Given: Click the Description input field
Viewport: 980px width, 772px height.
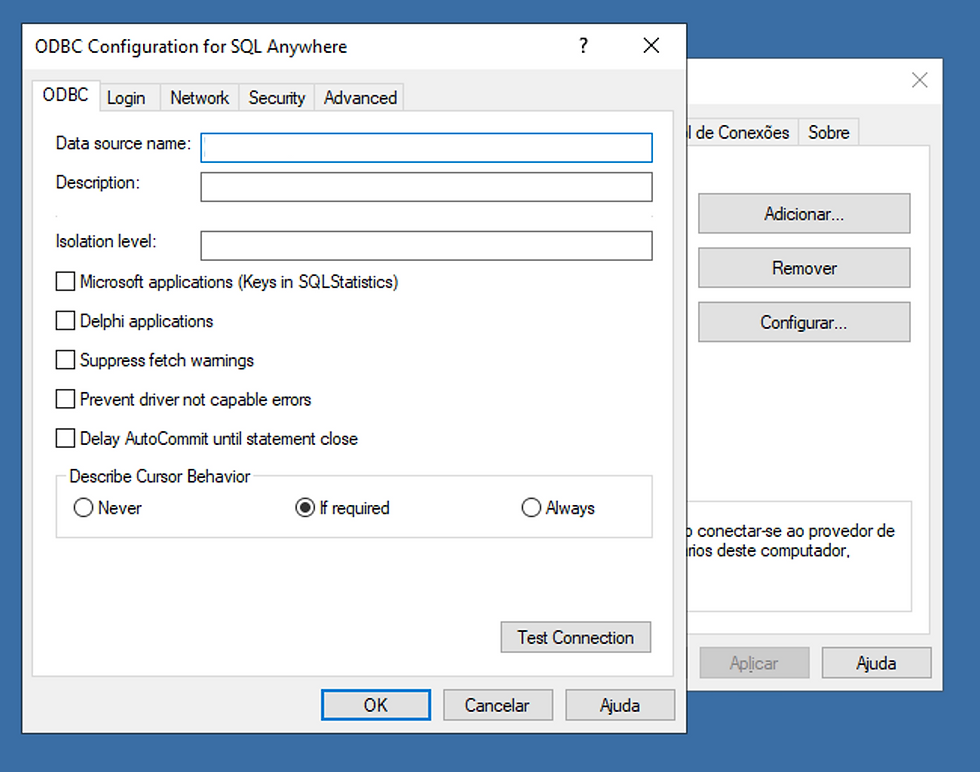Looking at the screenshot, I should pyautogui.click(x=426, y=187).
